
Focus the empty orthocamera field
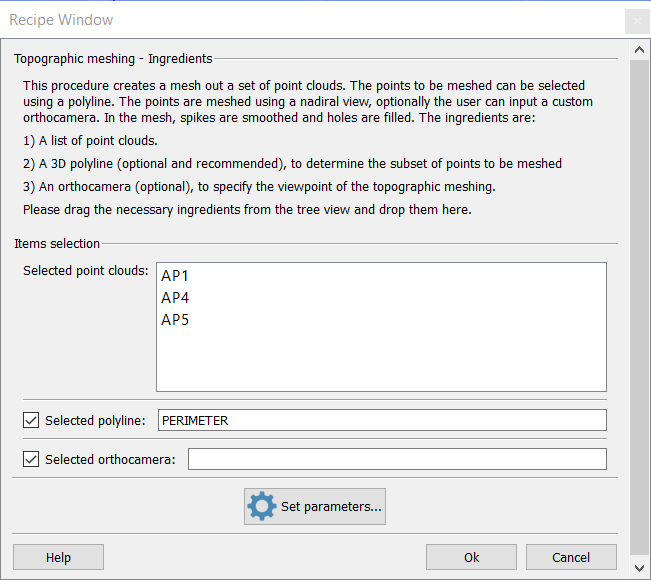(397, 459)
